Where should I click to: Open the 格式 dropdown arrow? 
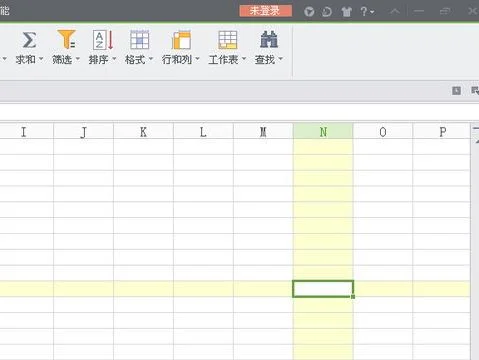pos(151,59)
